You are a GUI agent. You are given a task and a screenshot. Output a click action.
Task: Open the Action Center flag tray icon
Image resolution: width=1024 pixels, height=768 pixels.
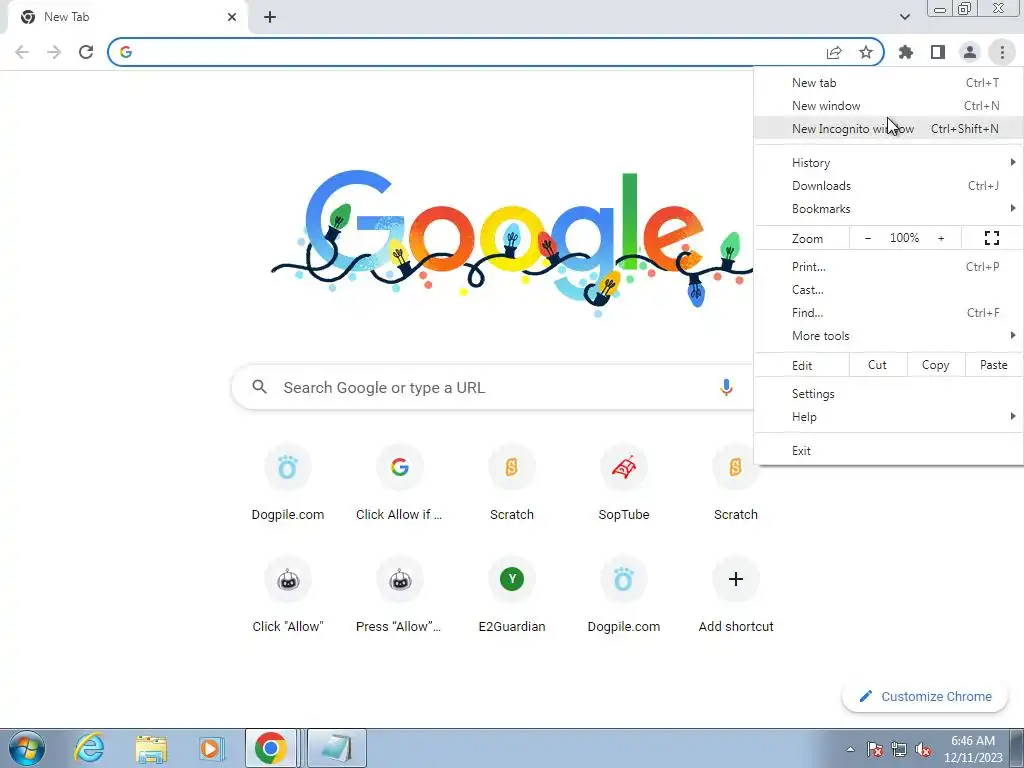click(x=874, y=749)
